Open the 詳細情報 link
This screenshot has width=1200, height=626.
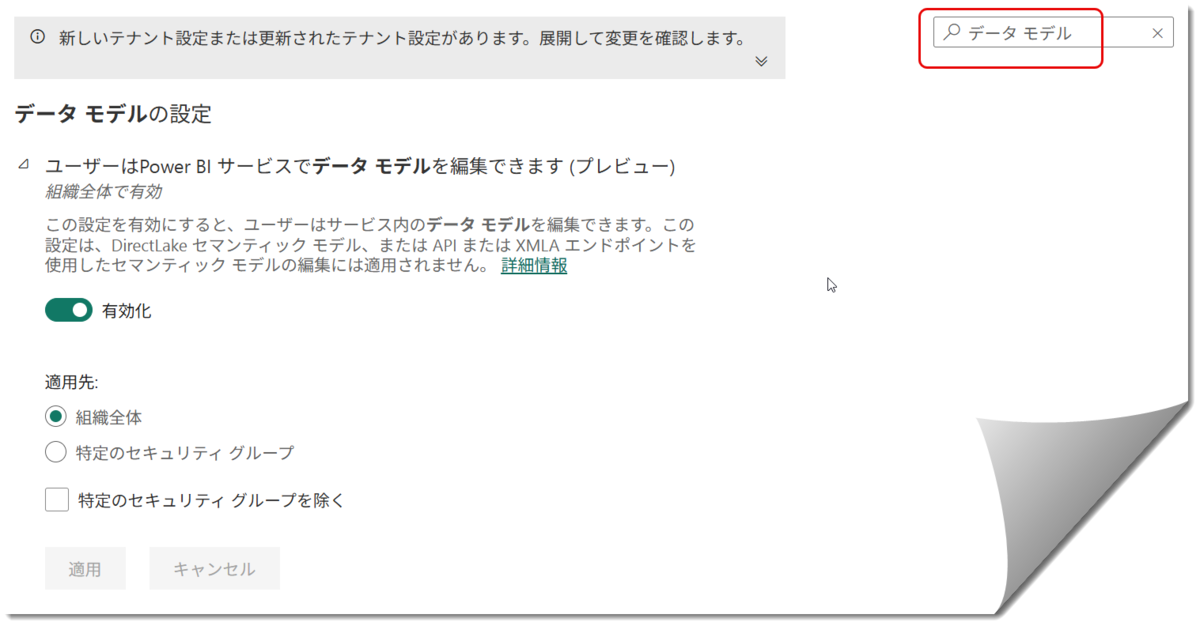pyautogui.click(x=534, y=266)
